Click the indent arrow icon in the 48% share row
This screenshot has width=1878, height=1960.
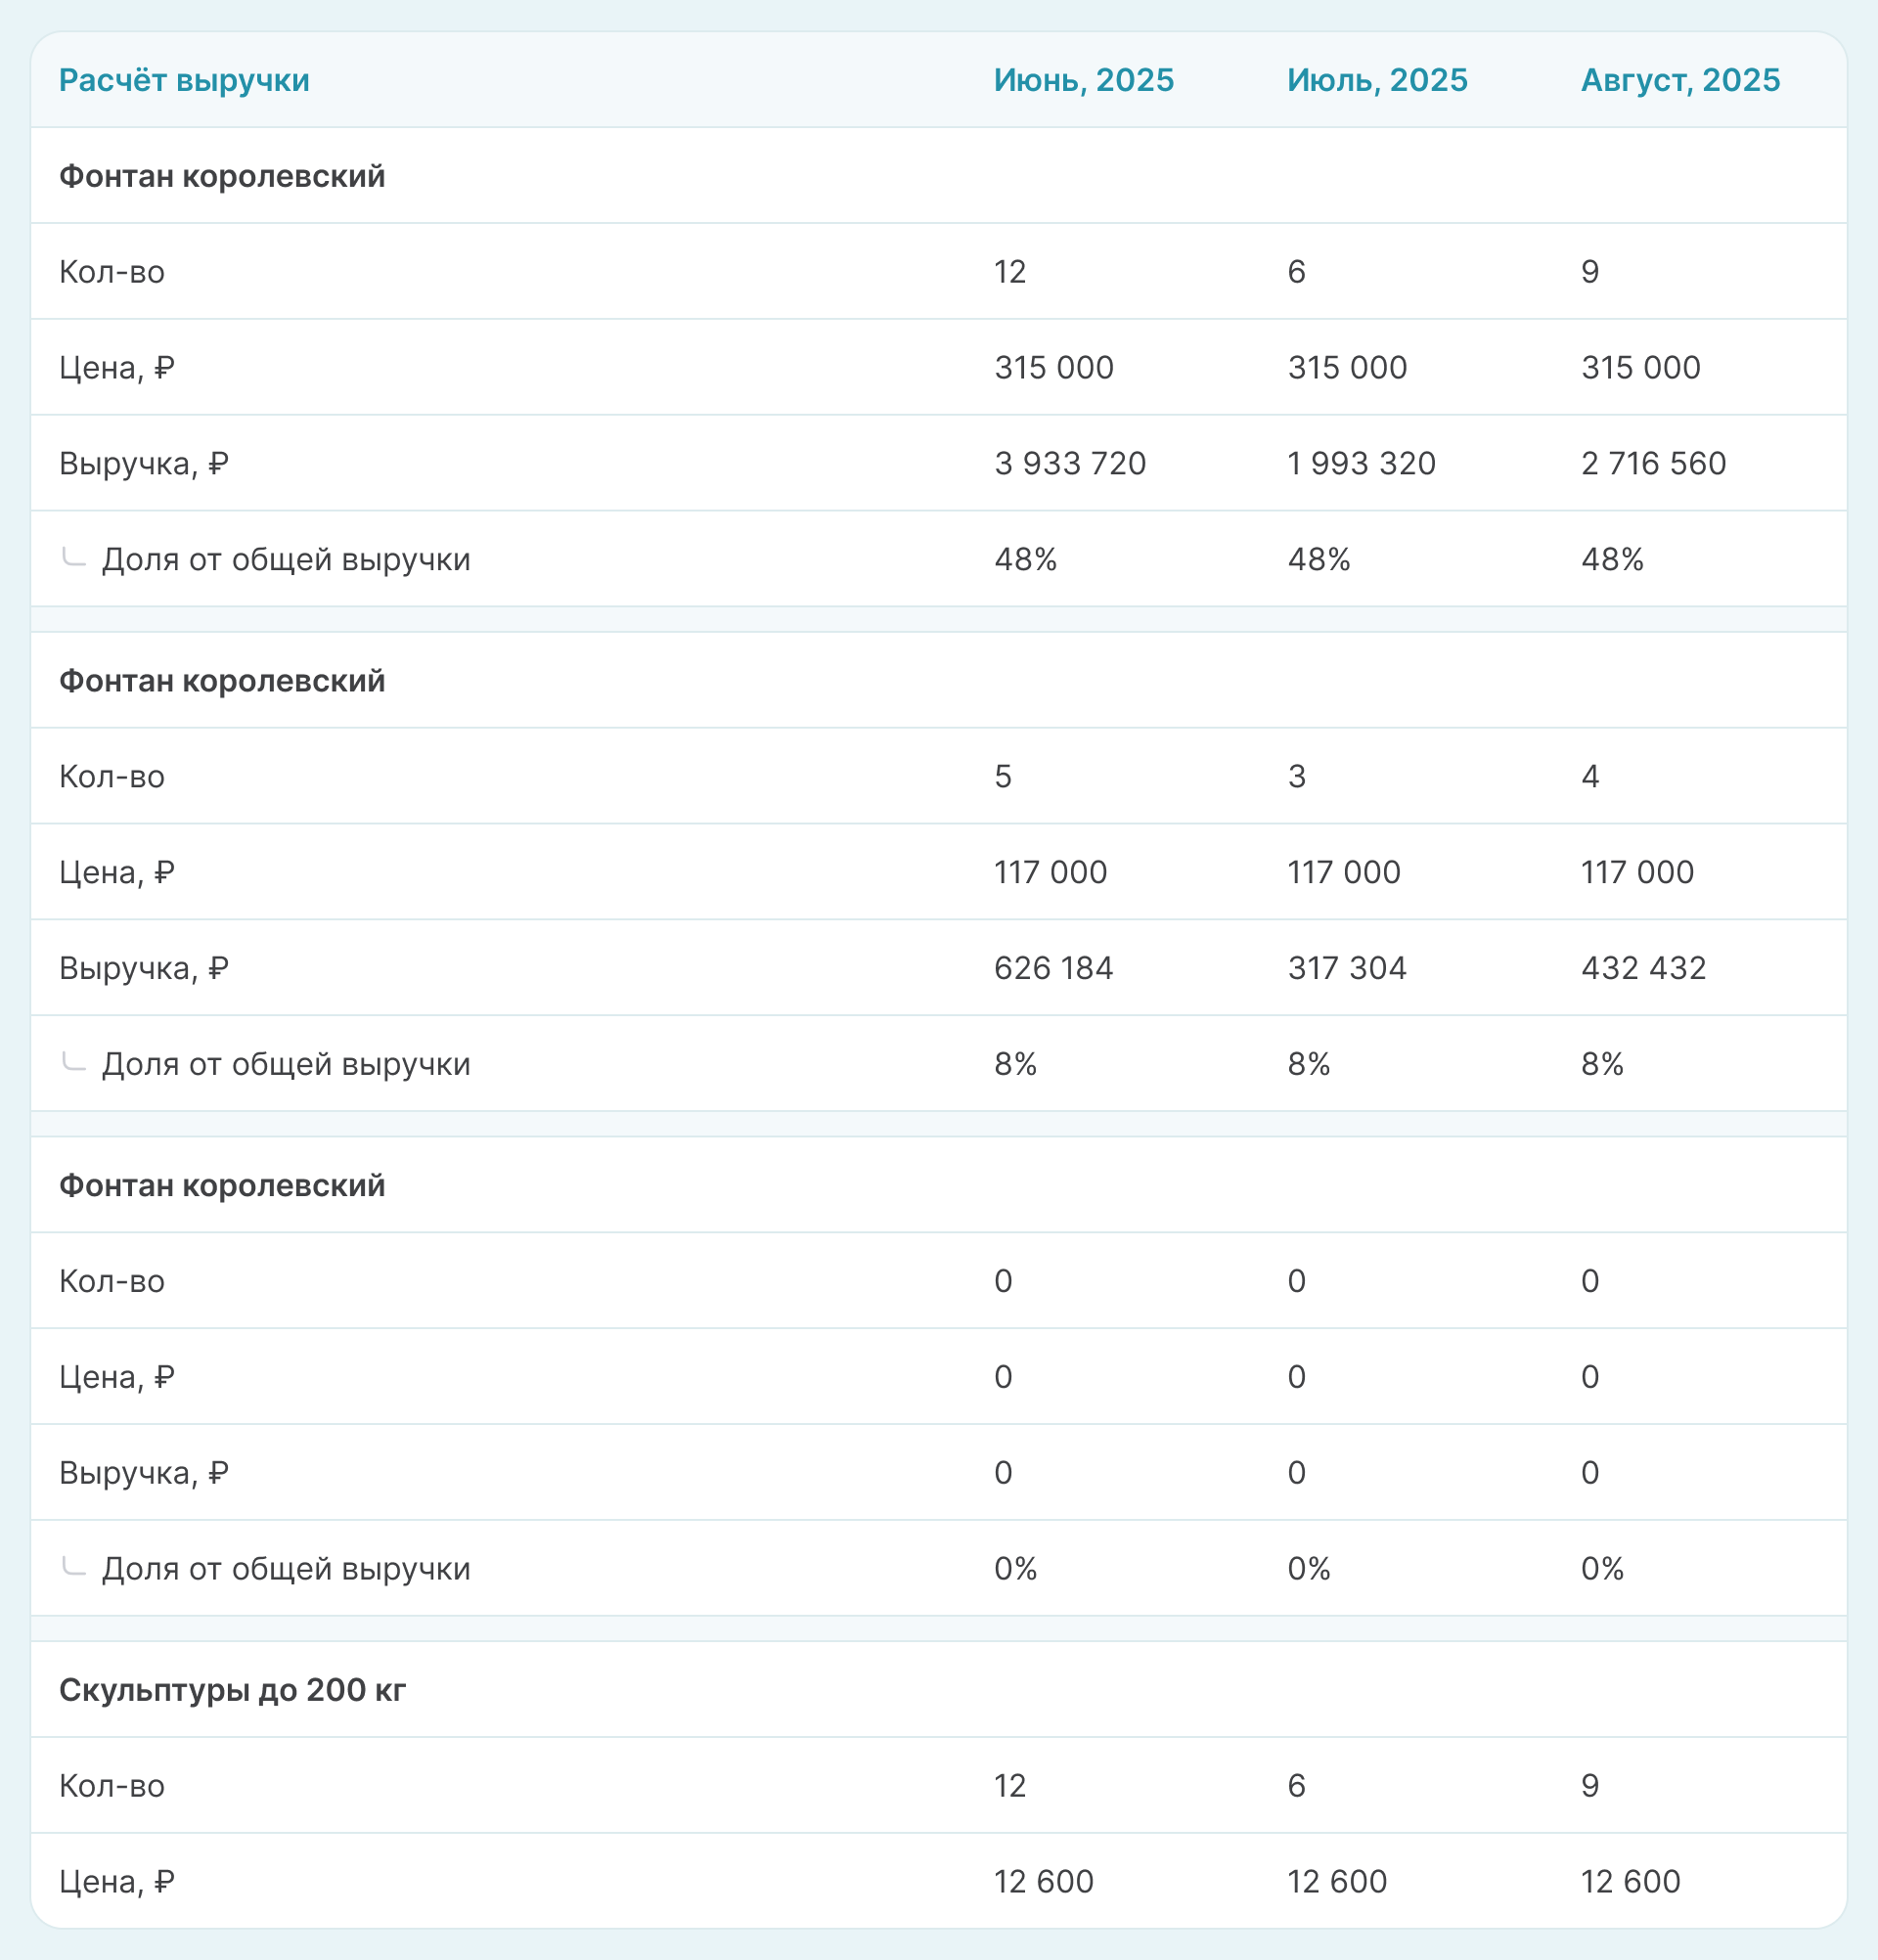coord(74,557)
